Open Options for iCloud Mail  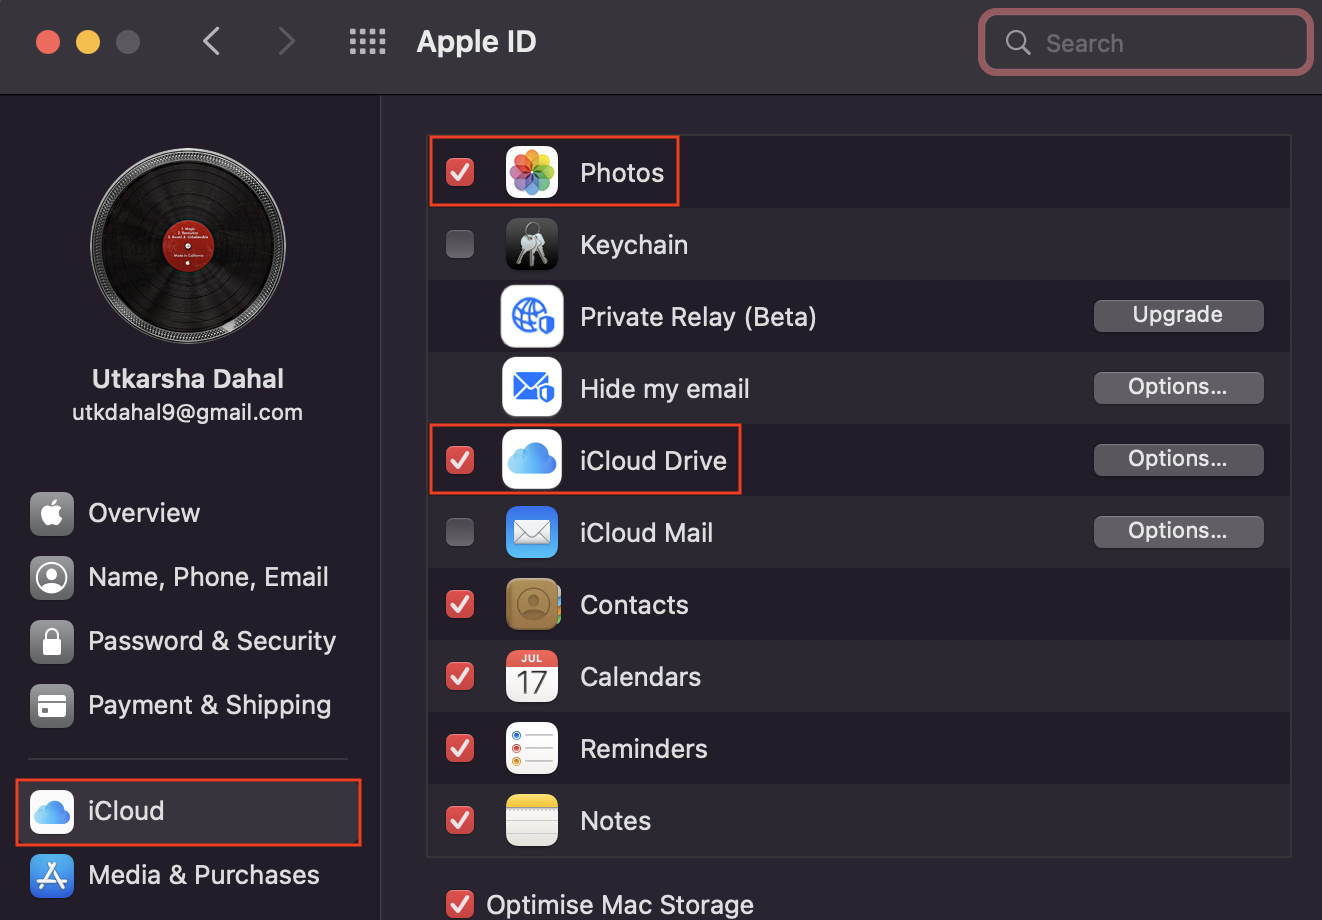[x=1178, y=531]
